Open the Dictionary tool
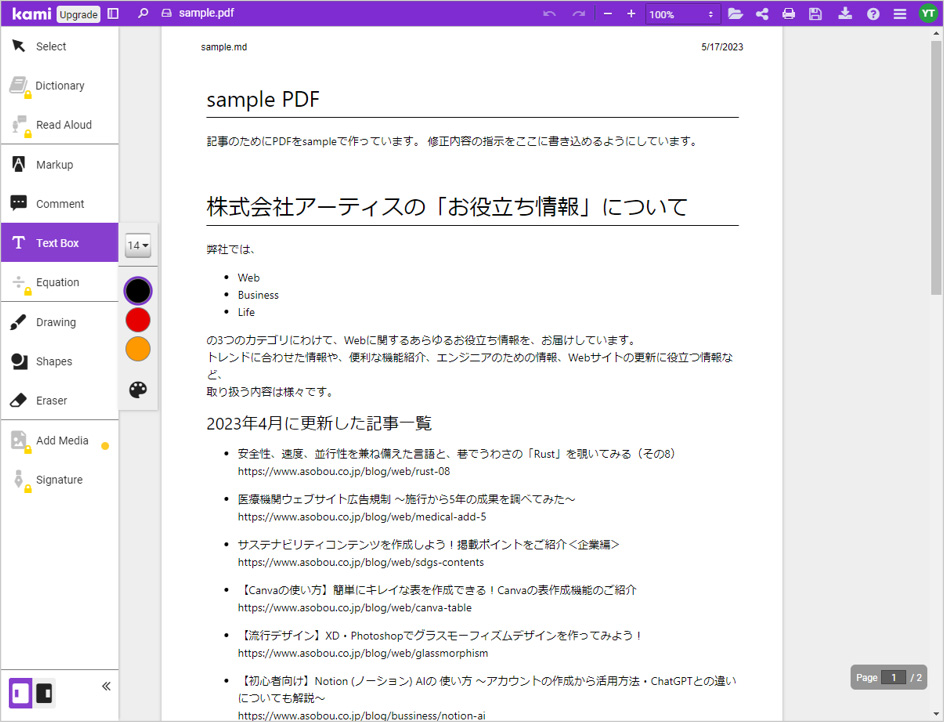 tap(59, 86)
